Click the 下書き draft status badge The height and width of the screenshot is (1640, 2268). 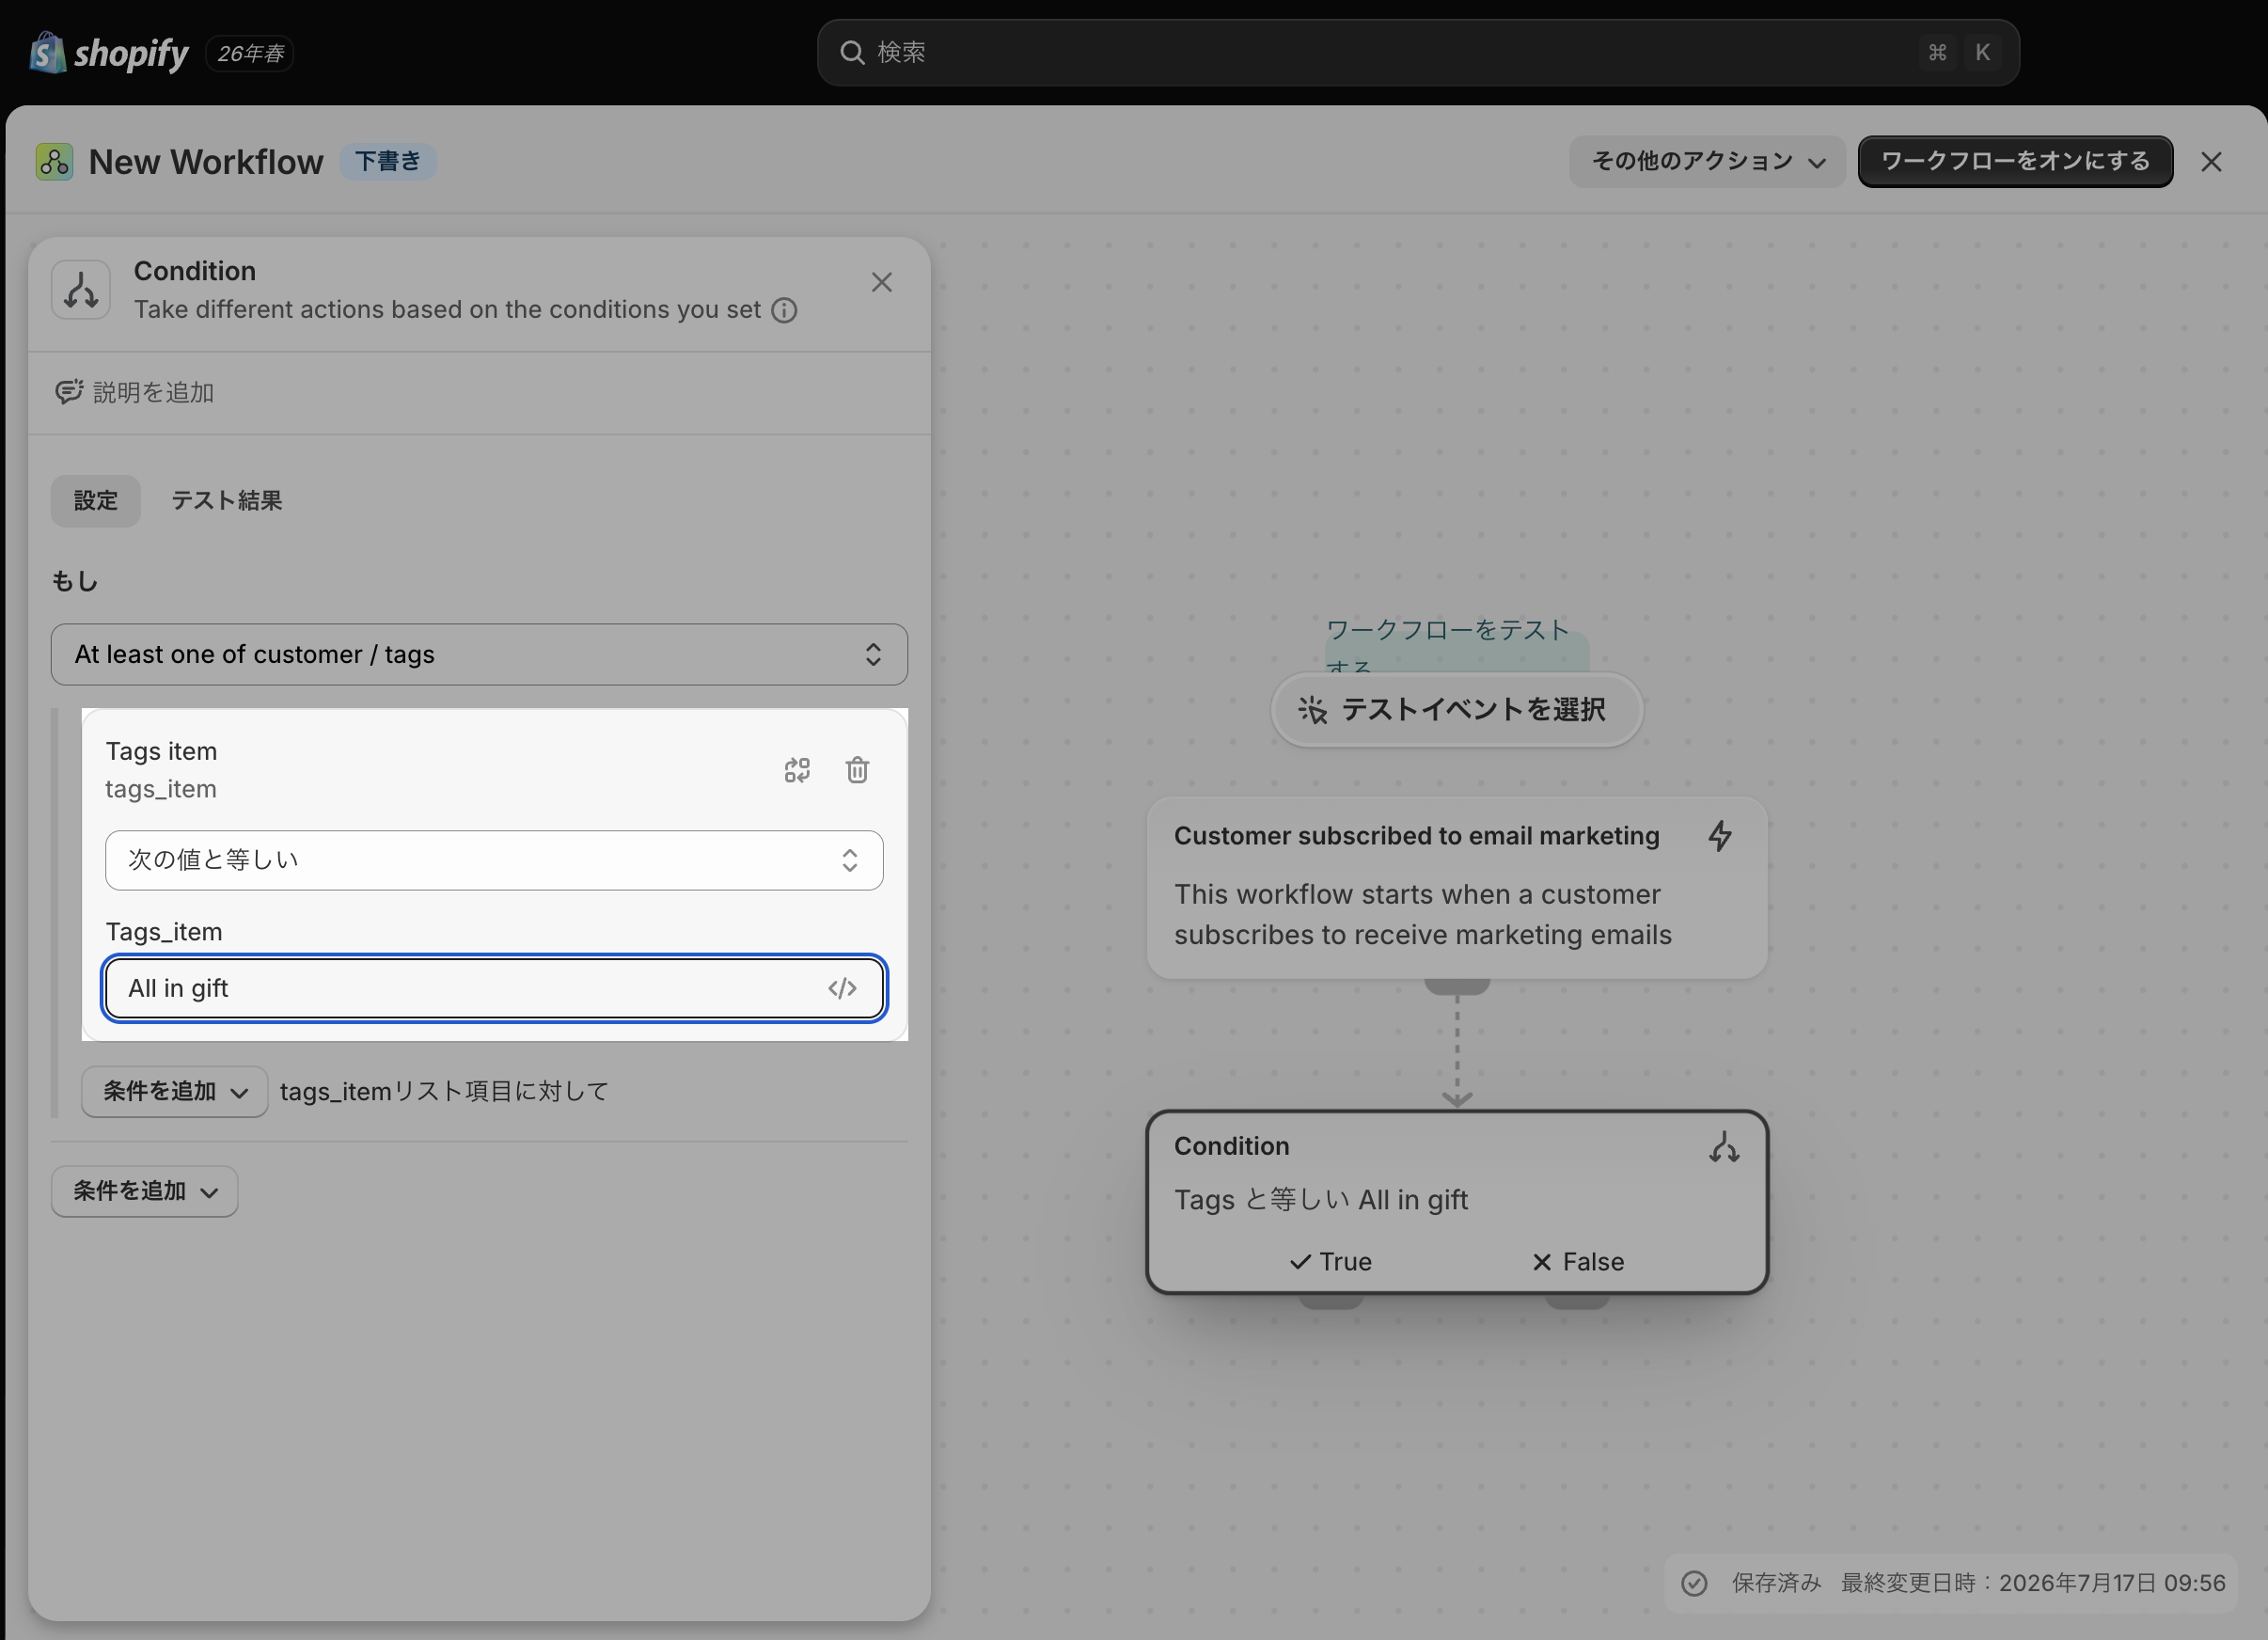(x=388, y=162)
